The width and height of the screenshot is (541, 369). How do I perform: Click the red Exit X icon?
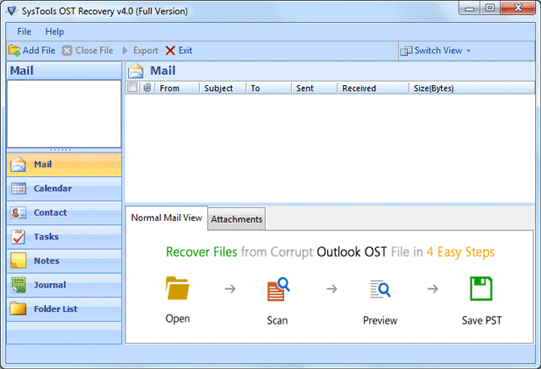click(x=170, y=51)
